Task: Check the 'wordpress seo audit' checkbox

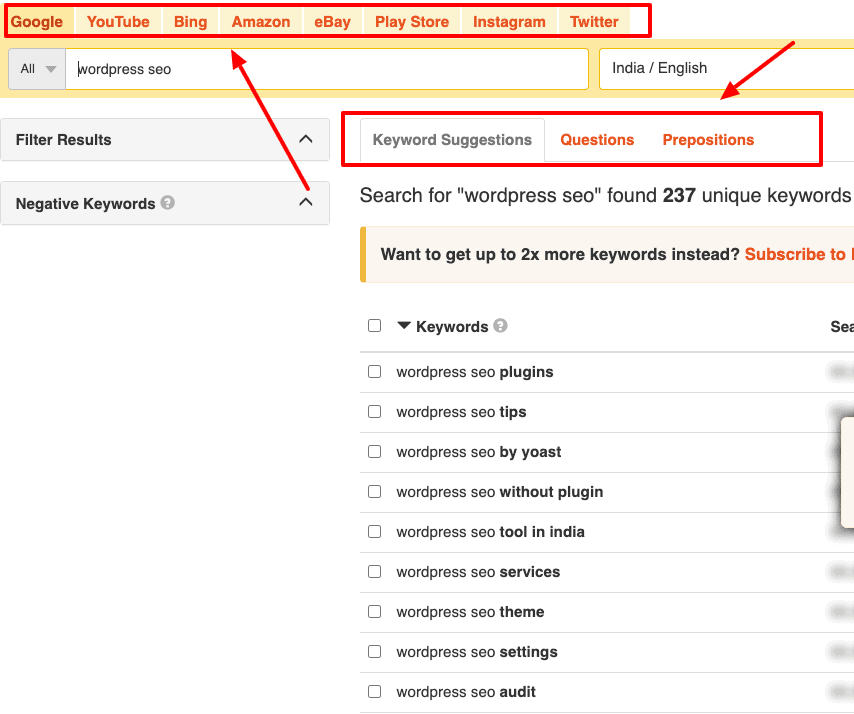Action: (x=374, y=692)
